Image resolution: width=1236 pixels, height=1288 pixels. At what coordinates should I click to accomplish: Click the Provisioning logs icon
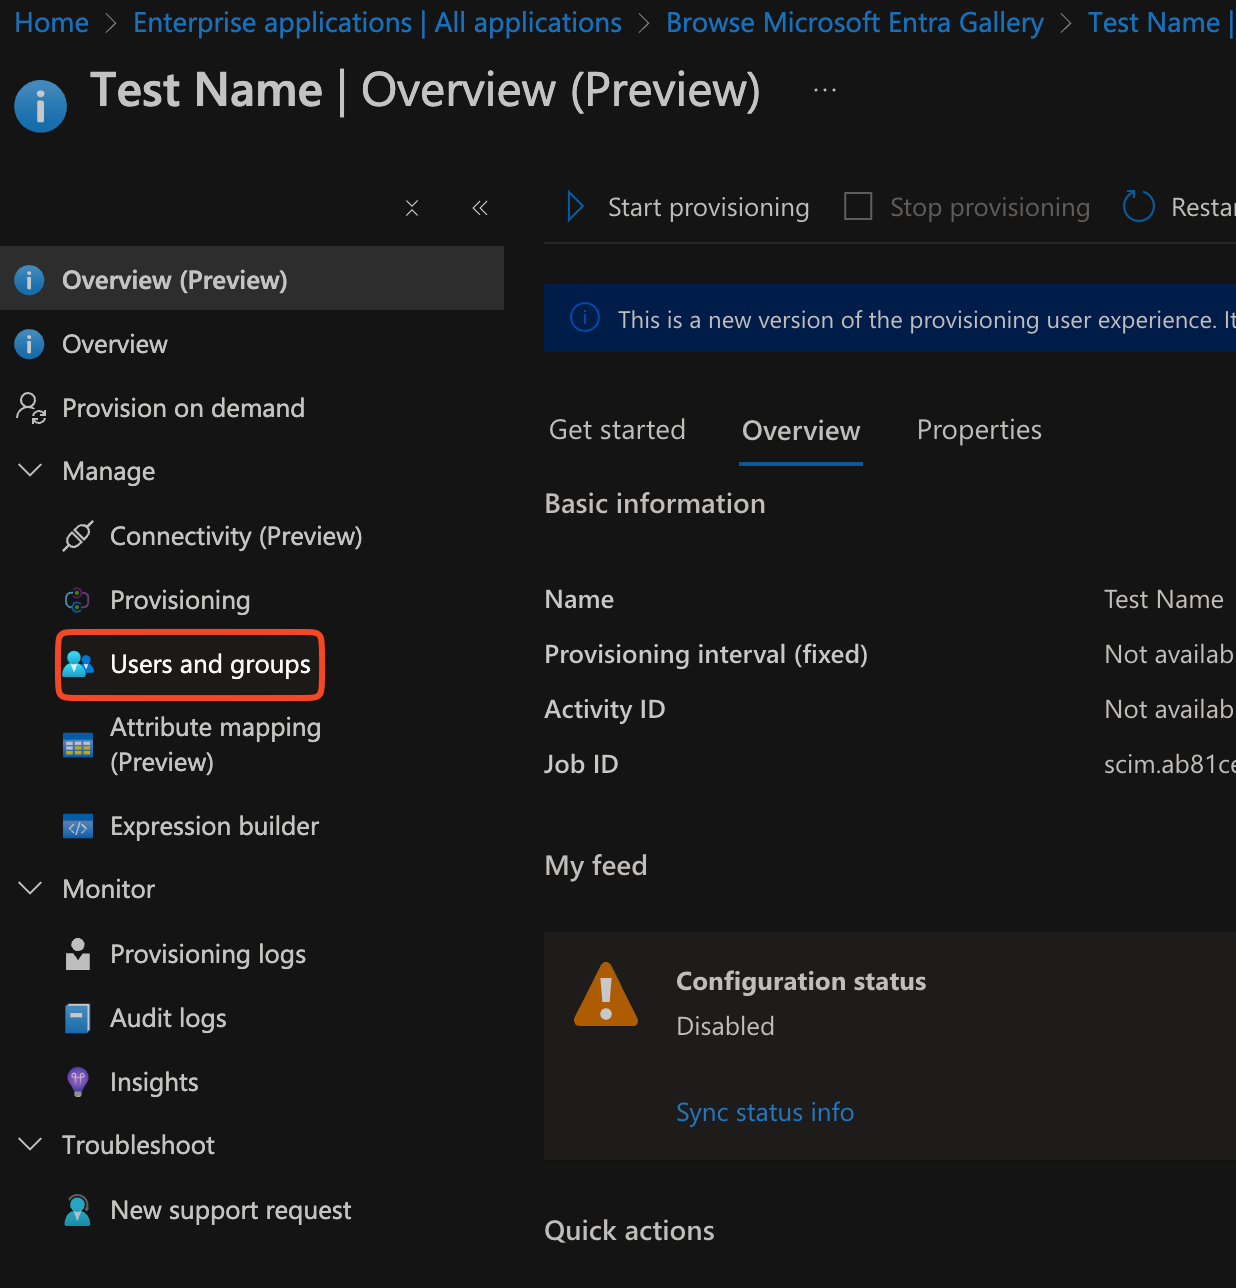[78, 954]
